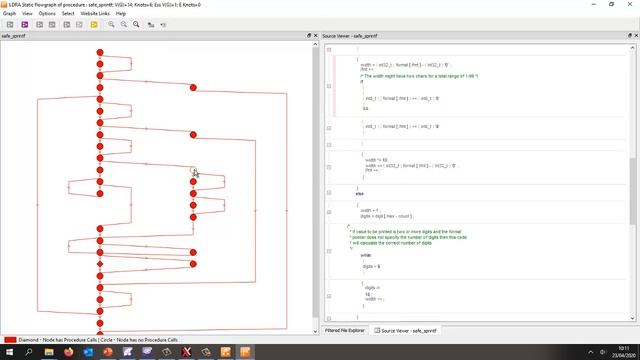Collapse the block with range 1-99 comment
The image size is (640, 360).
pos(329,86)
